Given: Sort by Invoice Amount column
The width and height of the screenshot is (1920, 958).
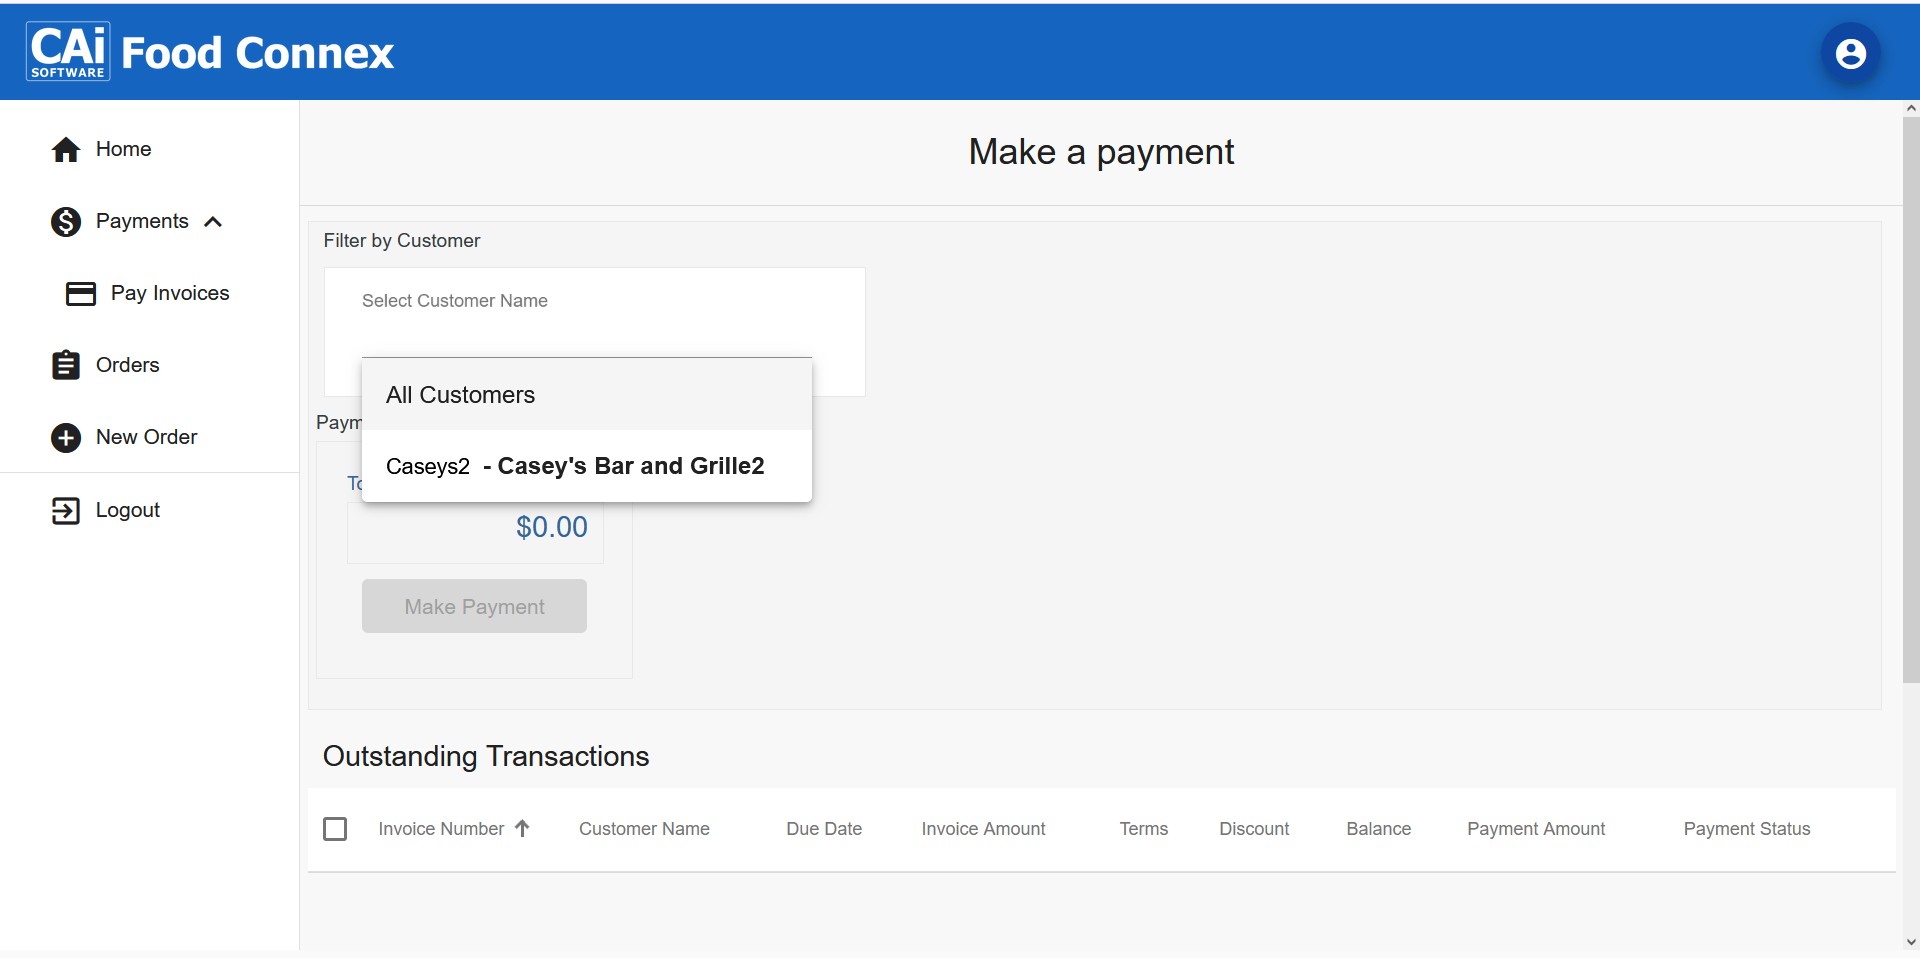Looking at the screenshot, I should pos(983,829).
